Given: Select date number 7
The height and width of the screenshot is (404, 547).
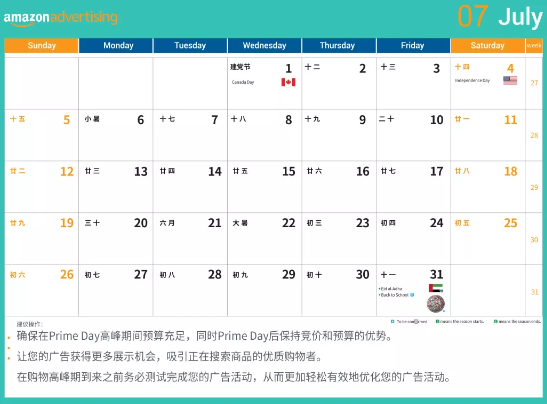Looking at the screenshot, I should 215,120.
